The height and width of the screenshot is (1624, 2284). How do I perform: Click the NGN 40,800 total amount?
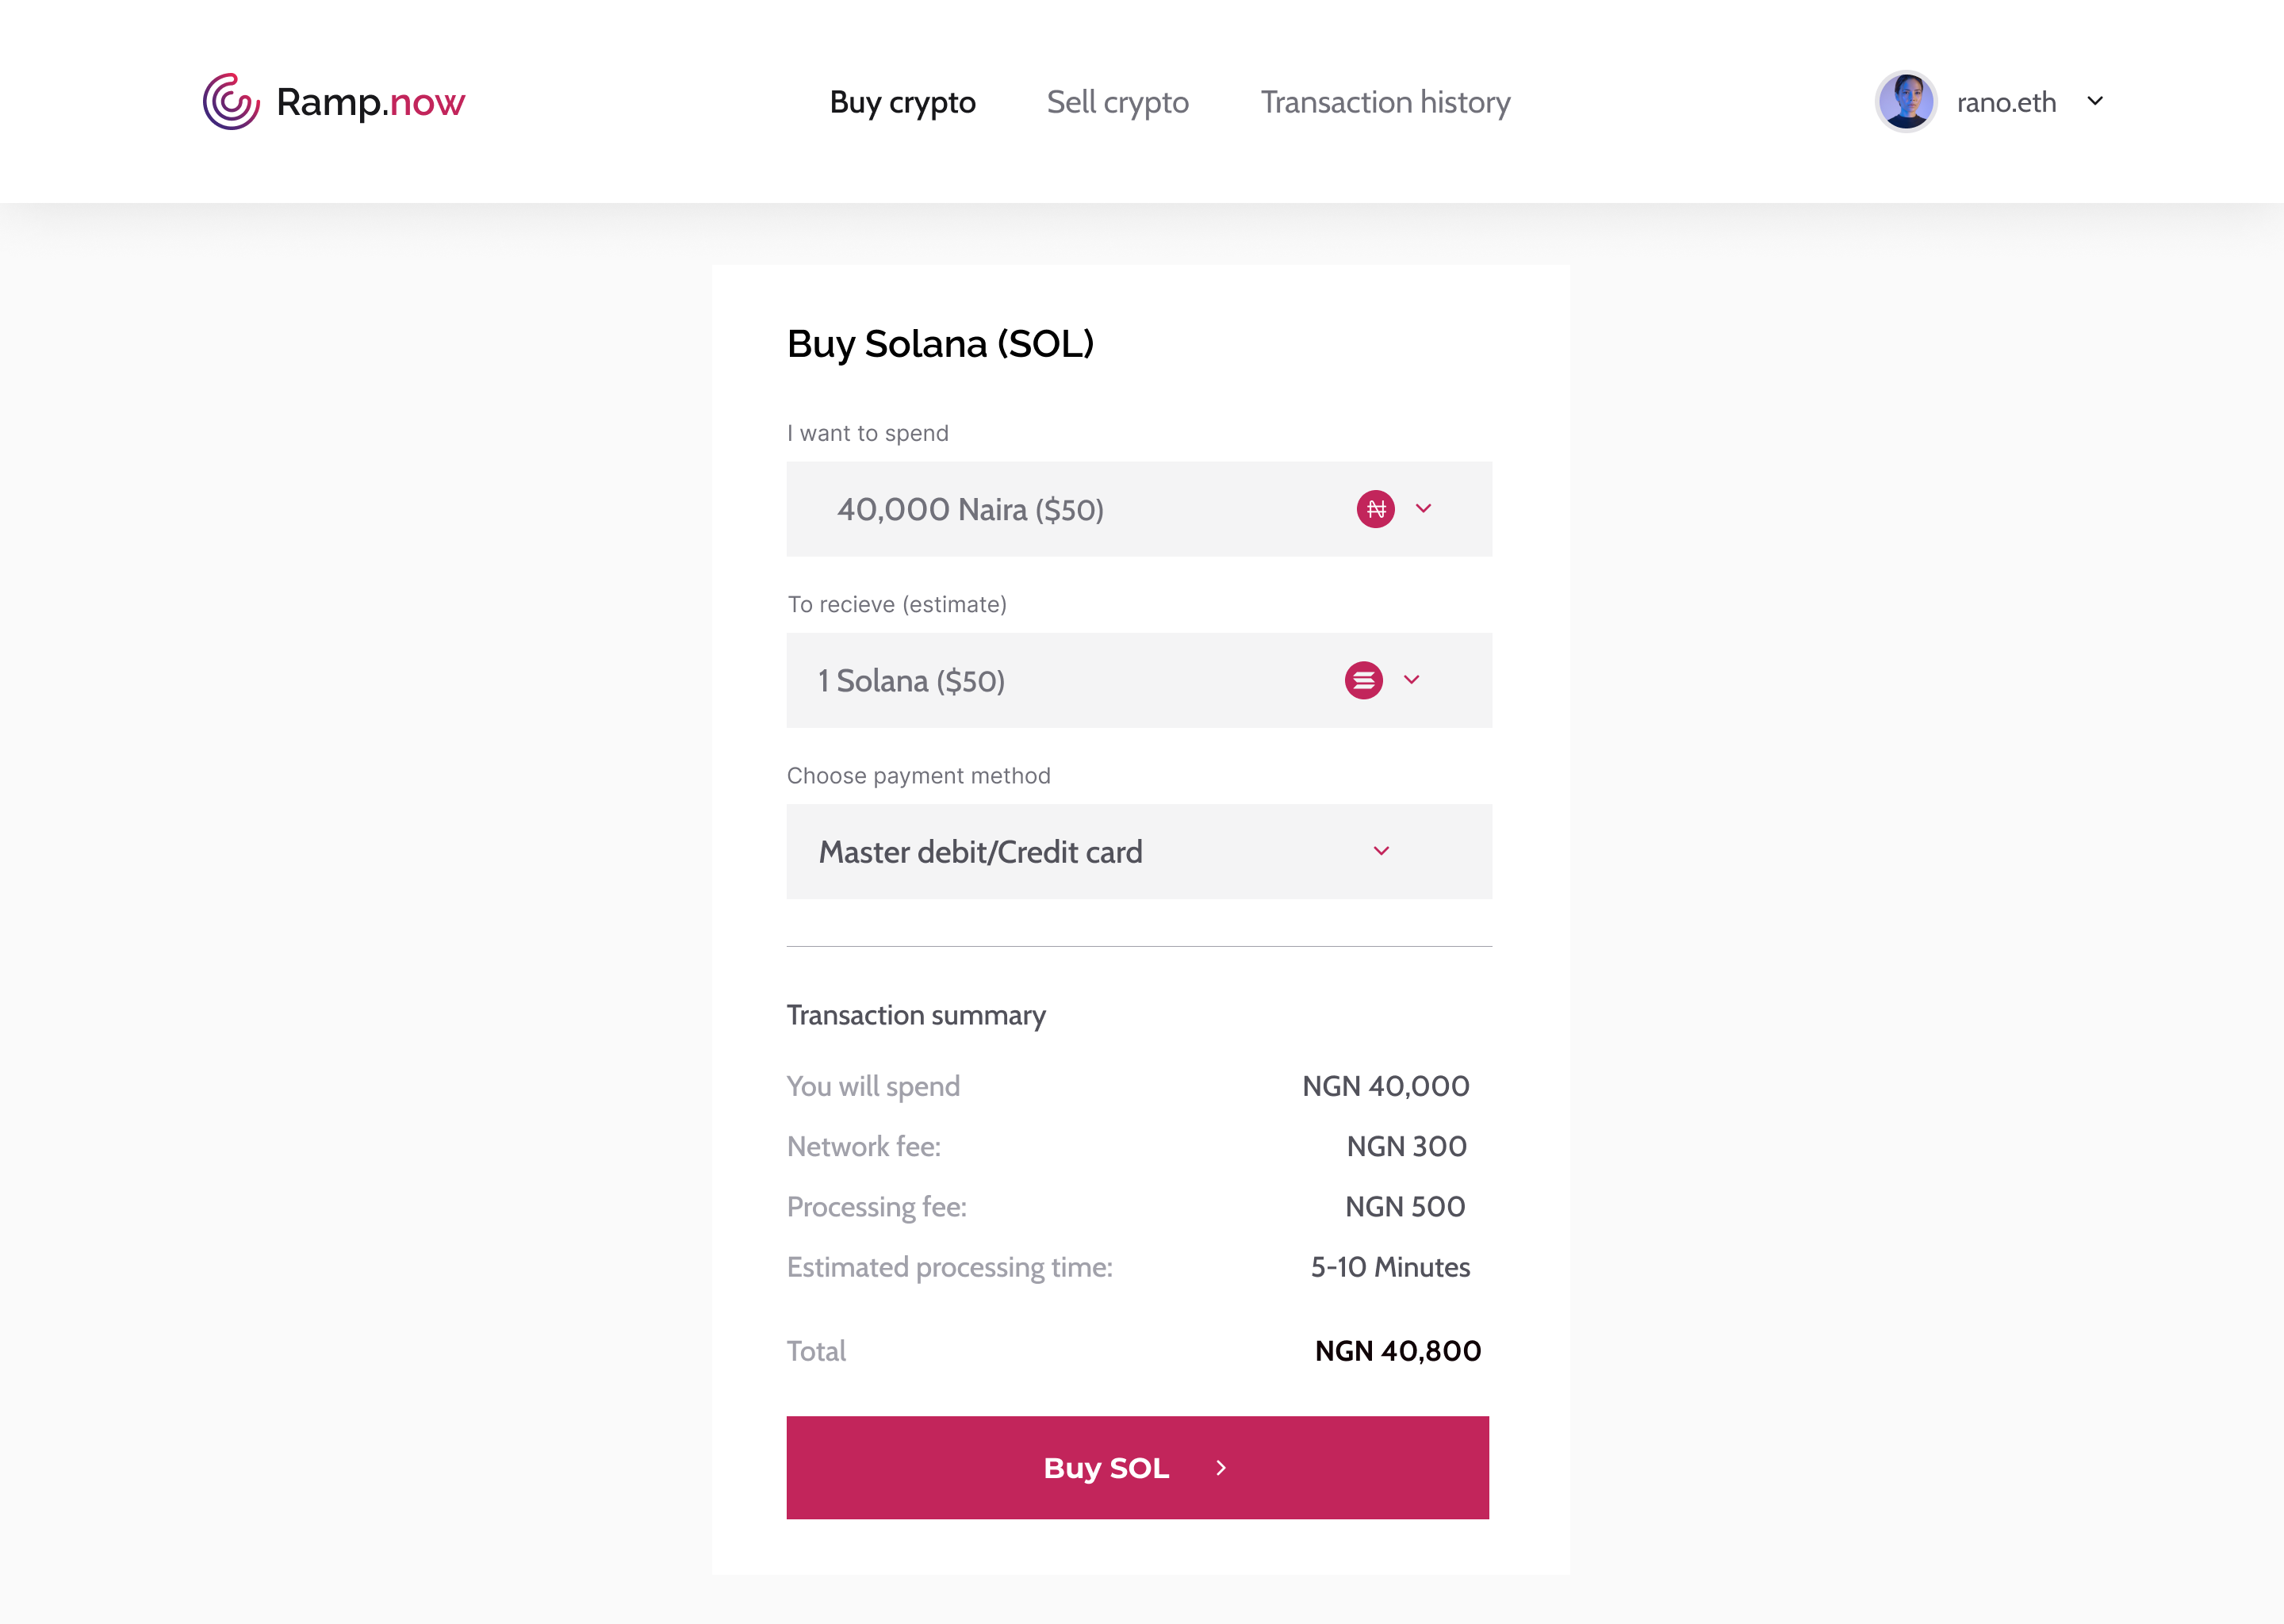1397,1351
